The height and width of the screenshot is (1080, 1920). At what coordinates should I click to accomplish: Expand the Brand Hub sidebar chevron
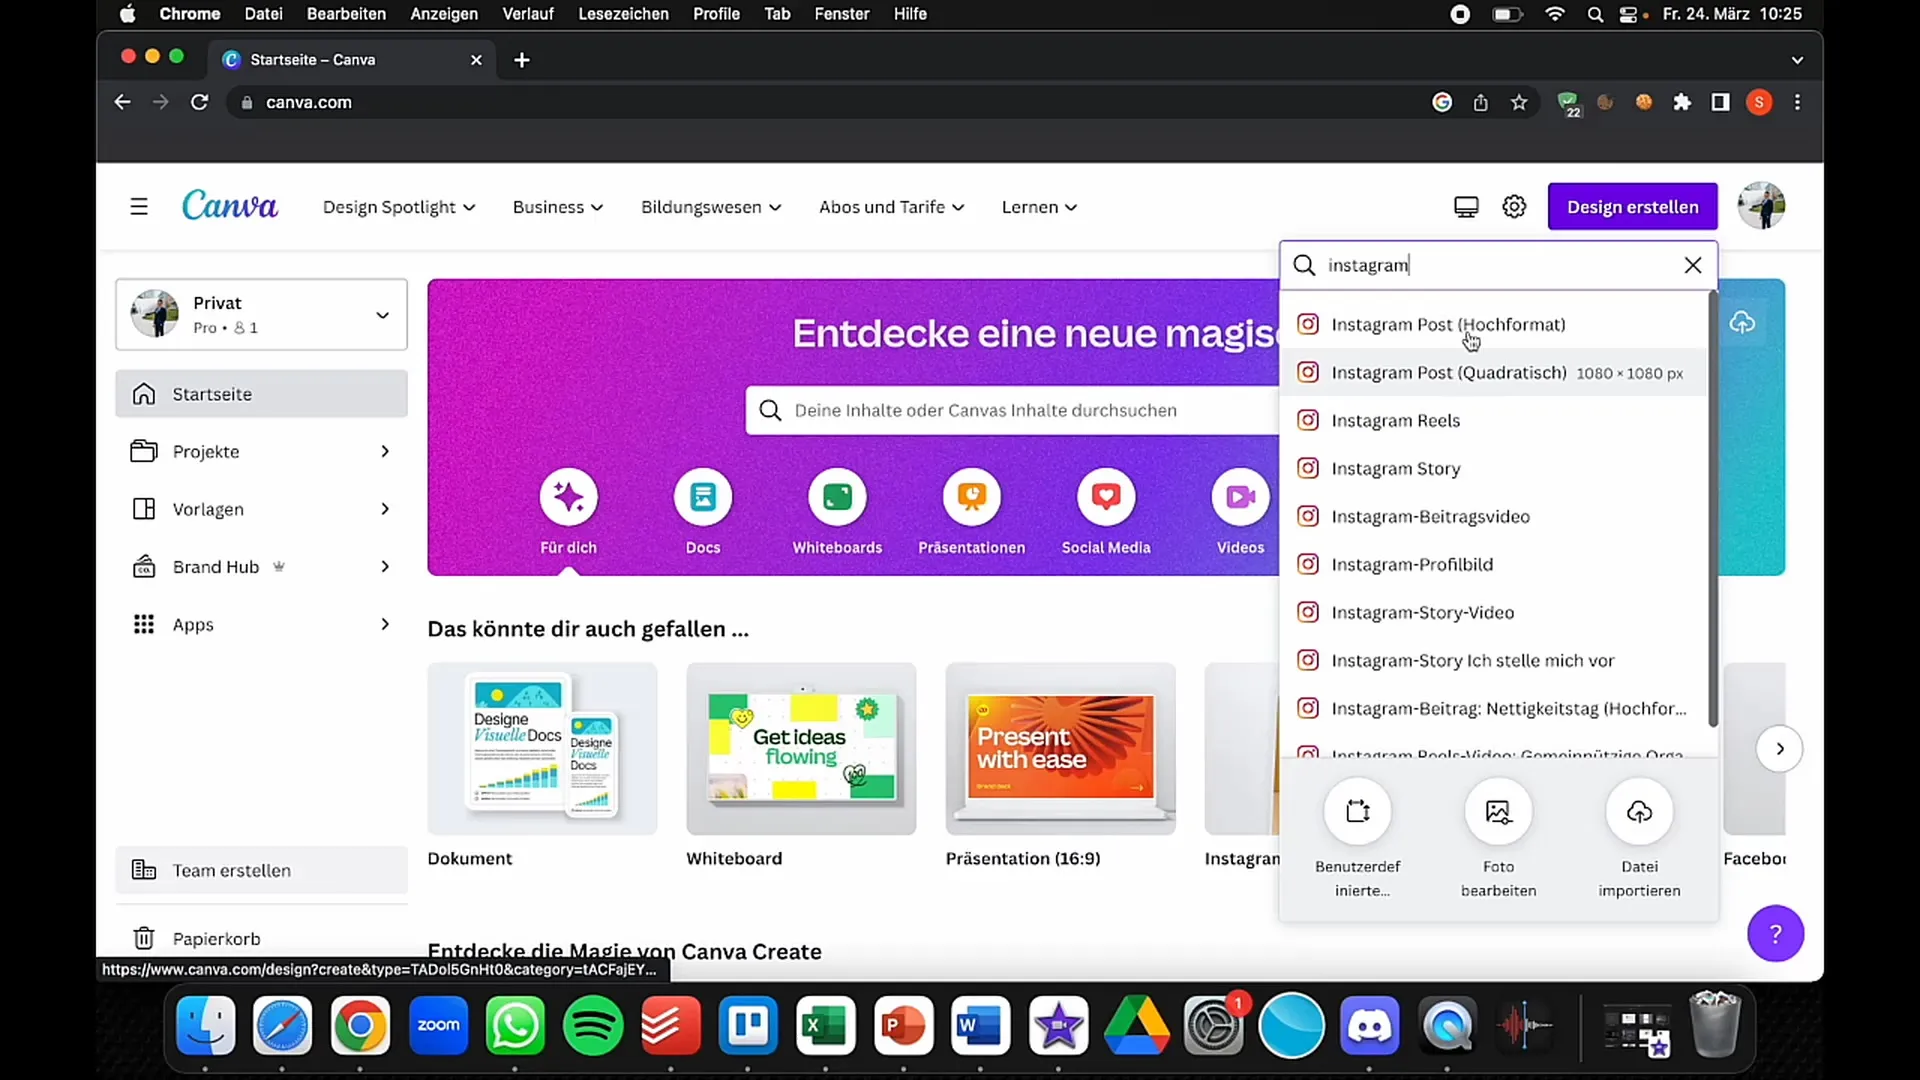click(x=385, y=567)
